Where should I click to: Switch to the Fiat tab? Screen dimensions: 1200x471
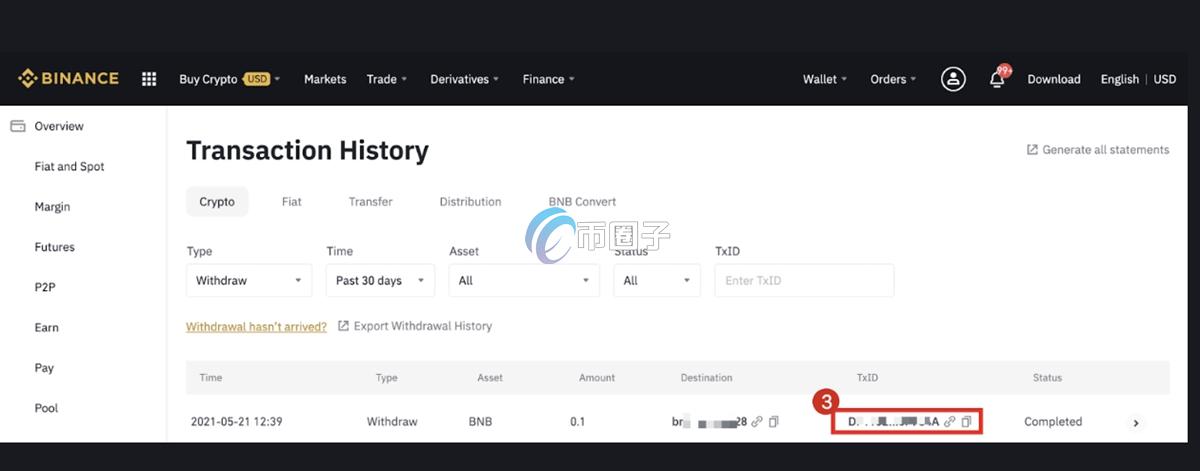291,202
